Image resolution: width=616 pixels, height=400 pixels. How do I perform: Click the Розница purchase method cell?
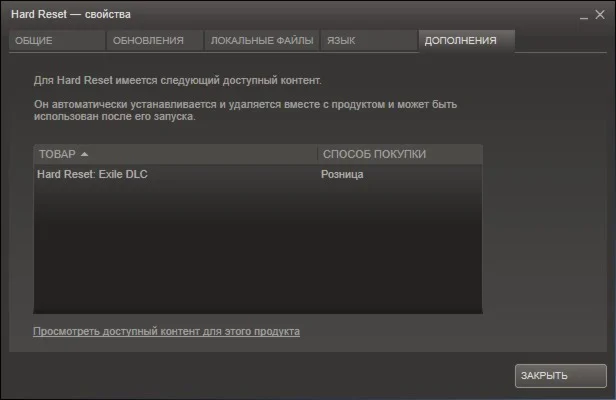342,174
